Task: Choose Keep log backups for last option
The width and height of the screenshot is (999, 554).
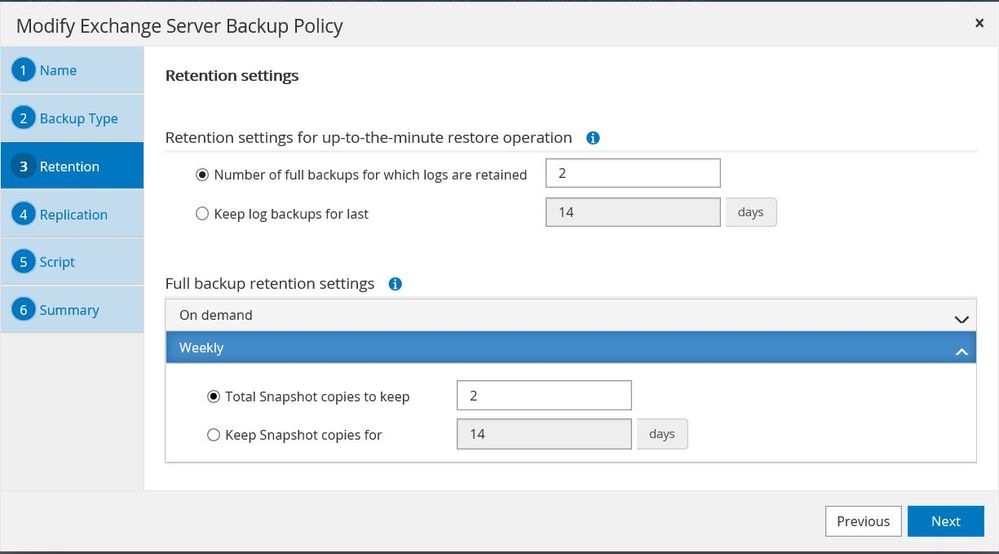Action: click(203, 213)
